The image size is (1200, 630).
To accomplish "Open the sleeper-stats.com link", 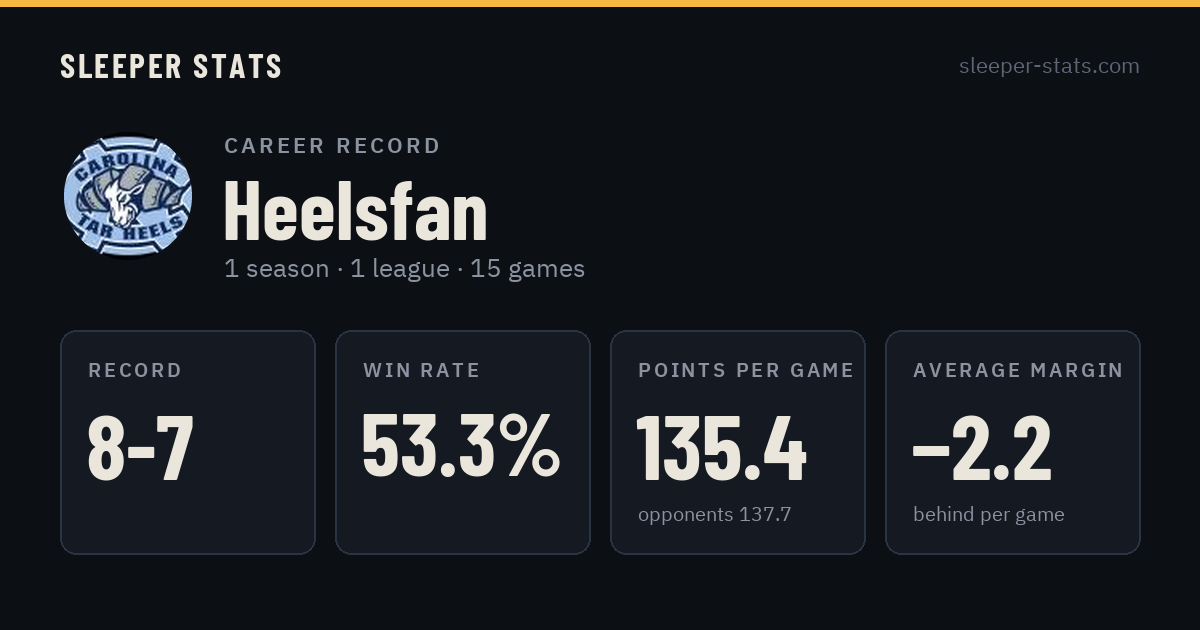I will (x=1049, y=66).
